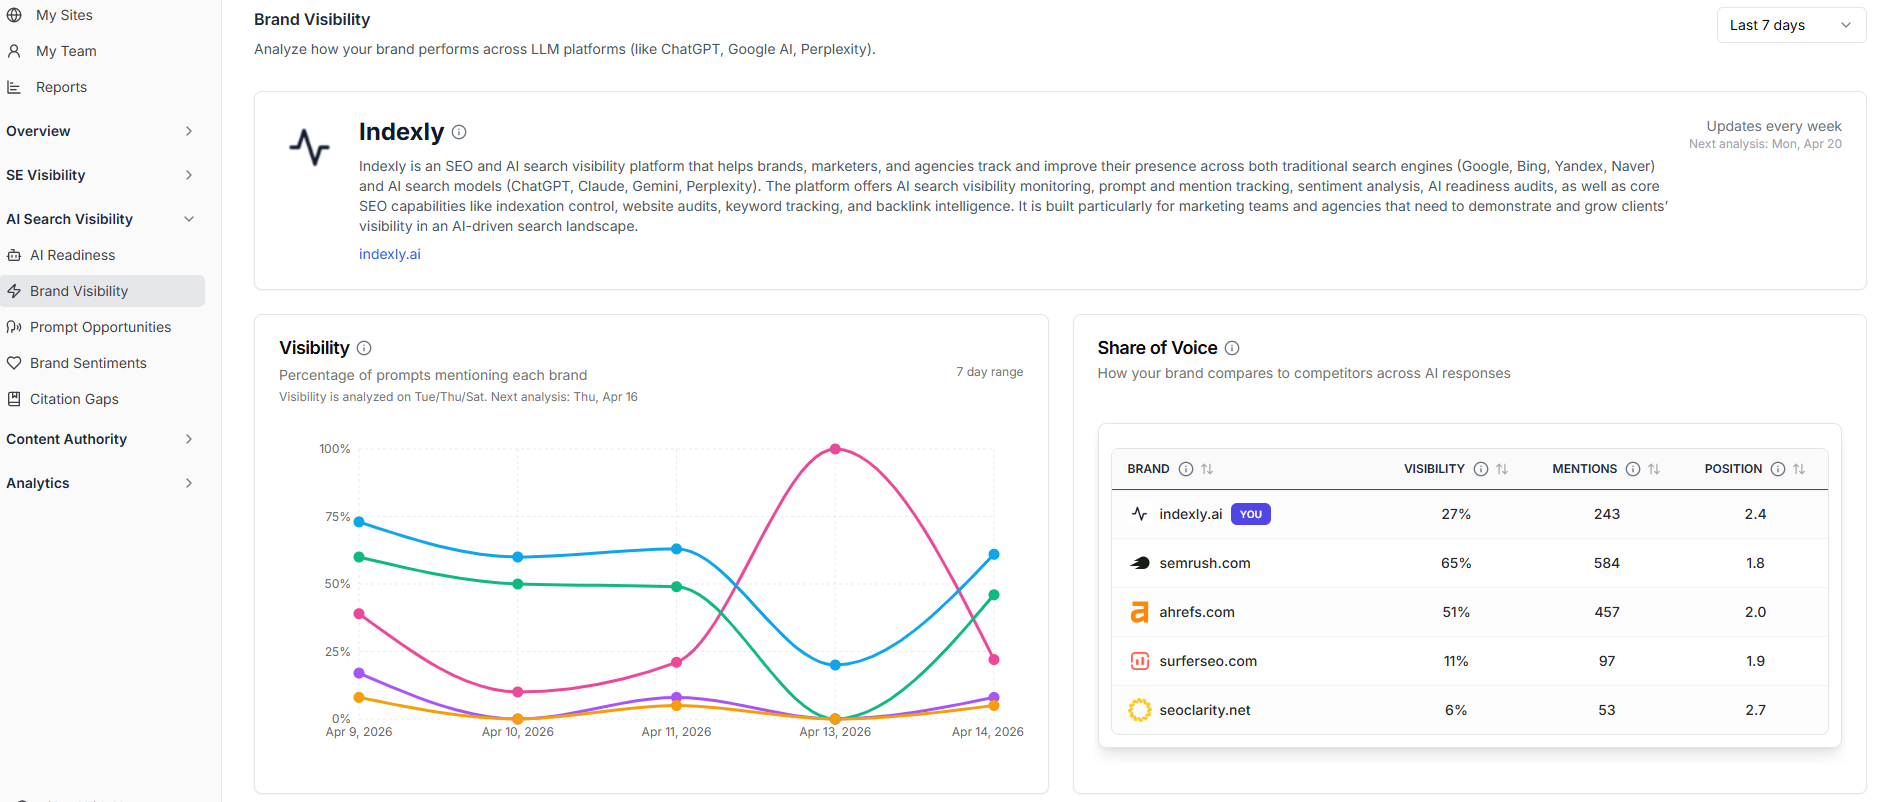Sort table by POSITION column arrows
This screenshot has height=802, width=1877.
(x=1799, y=469)
